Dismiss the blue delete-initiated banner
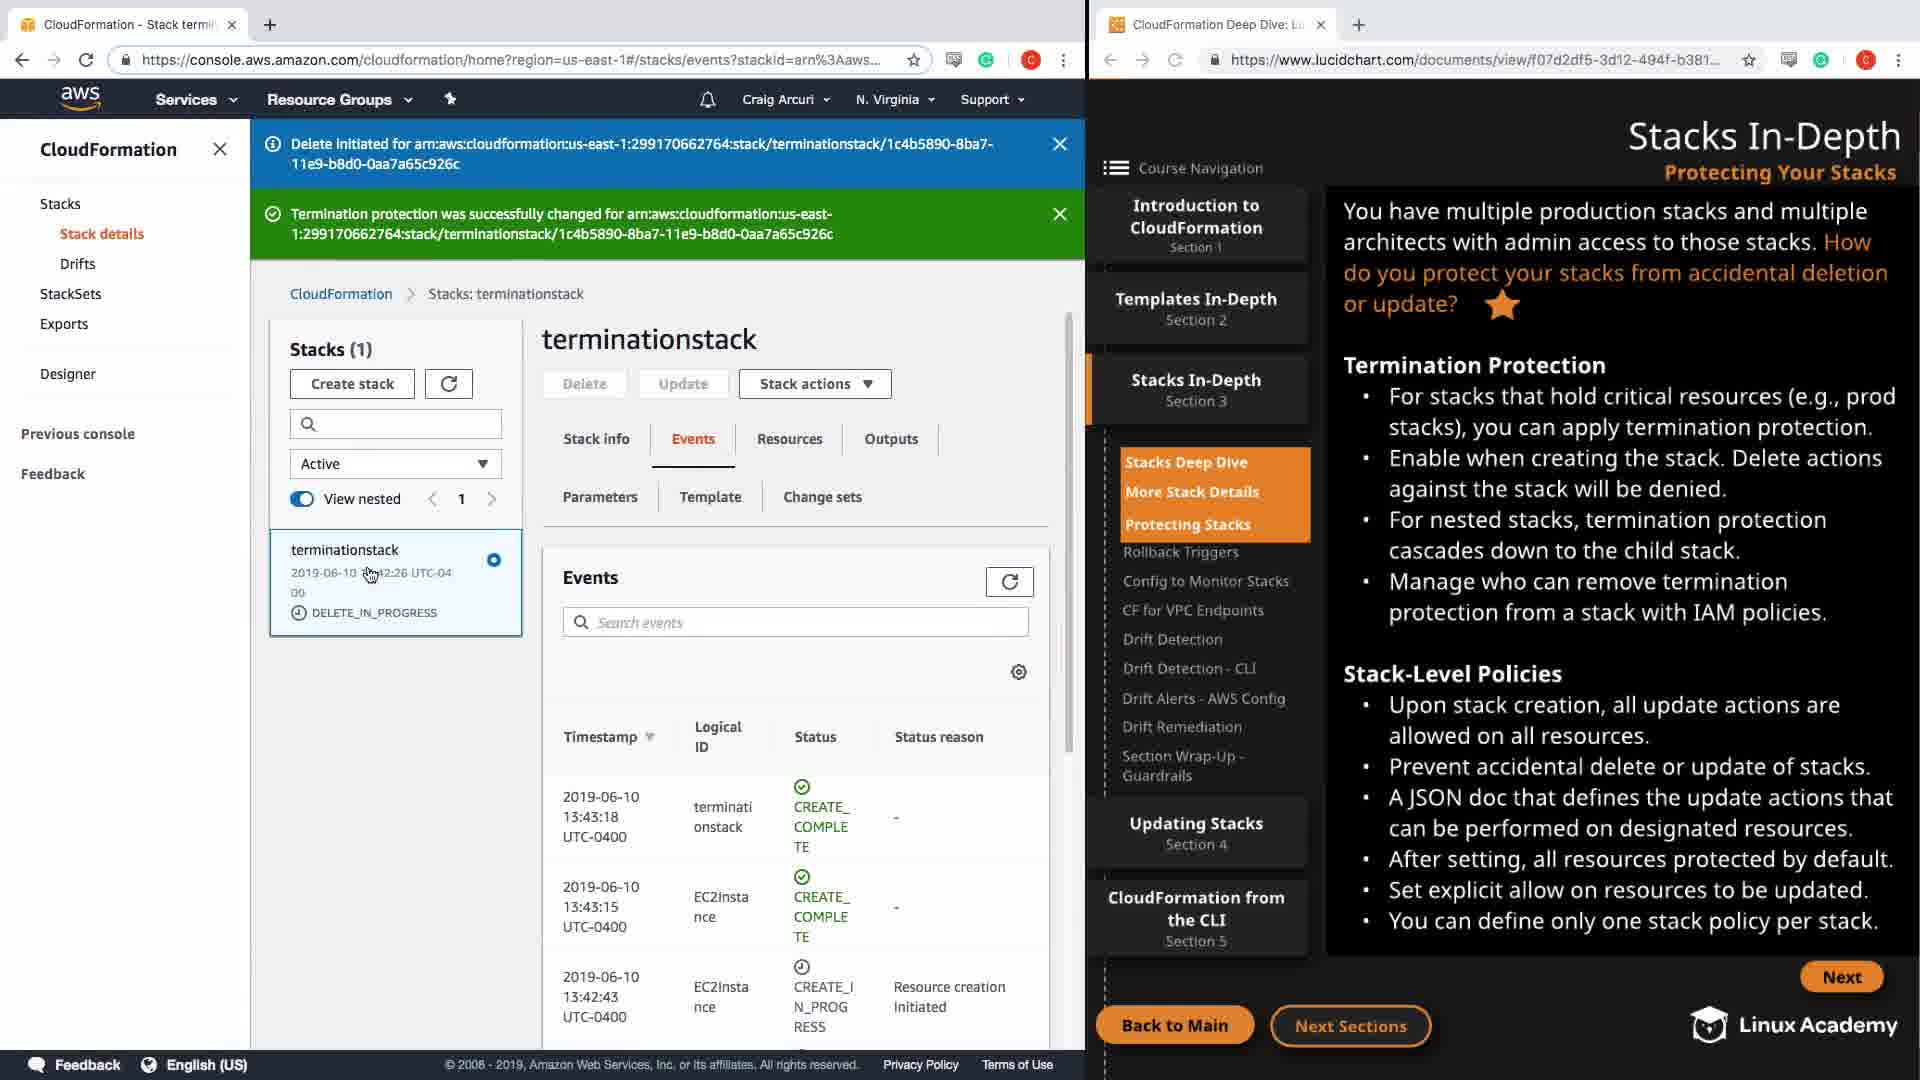Viewport: 1920px width, 1080px height. click(x=1059, y=144)
